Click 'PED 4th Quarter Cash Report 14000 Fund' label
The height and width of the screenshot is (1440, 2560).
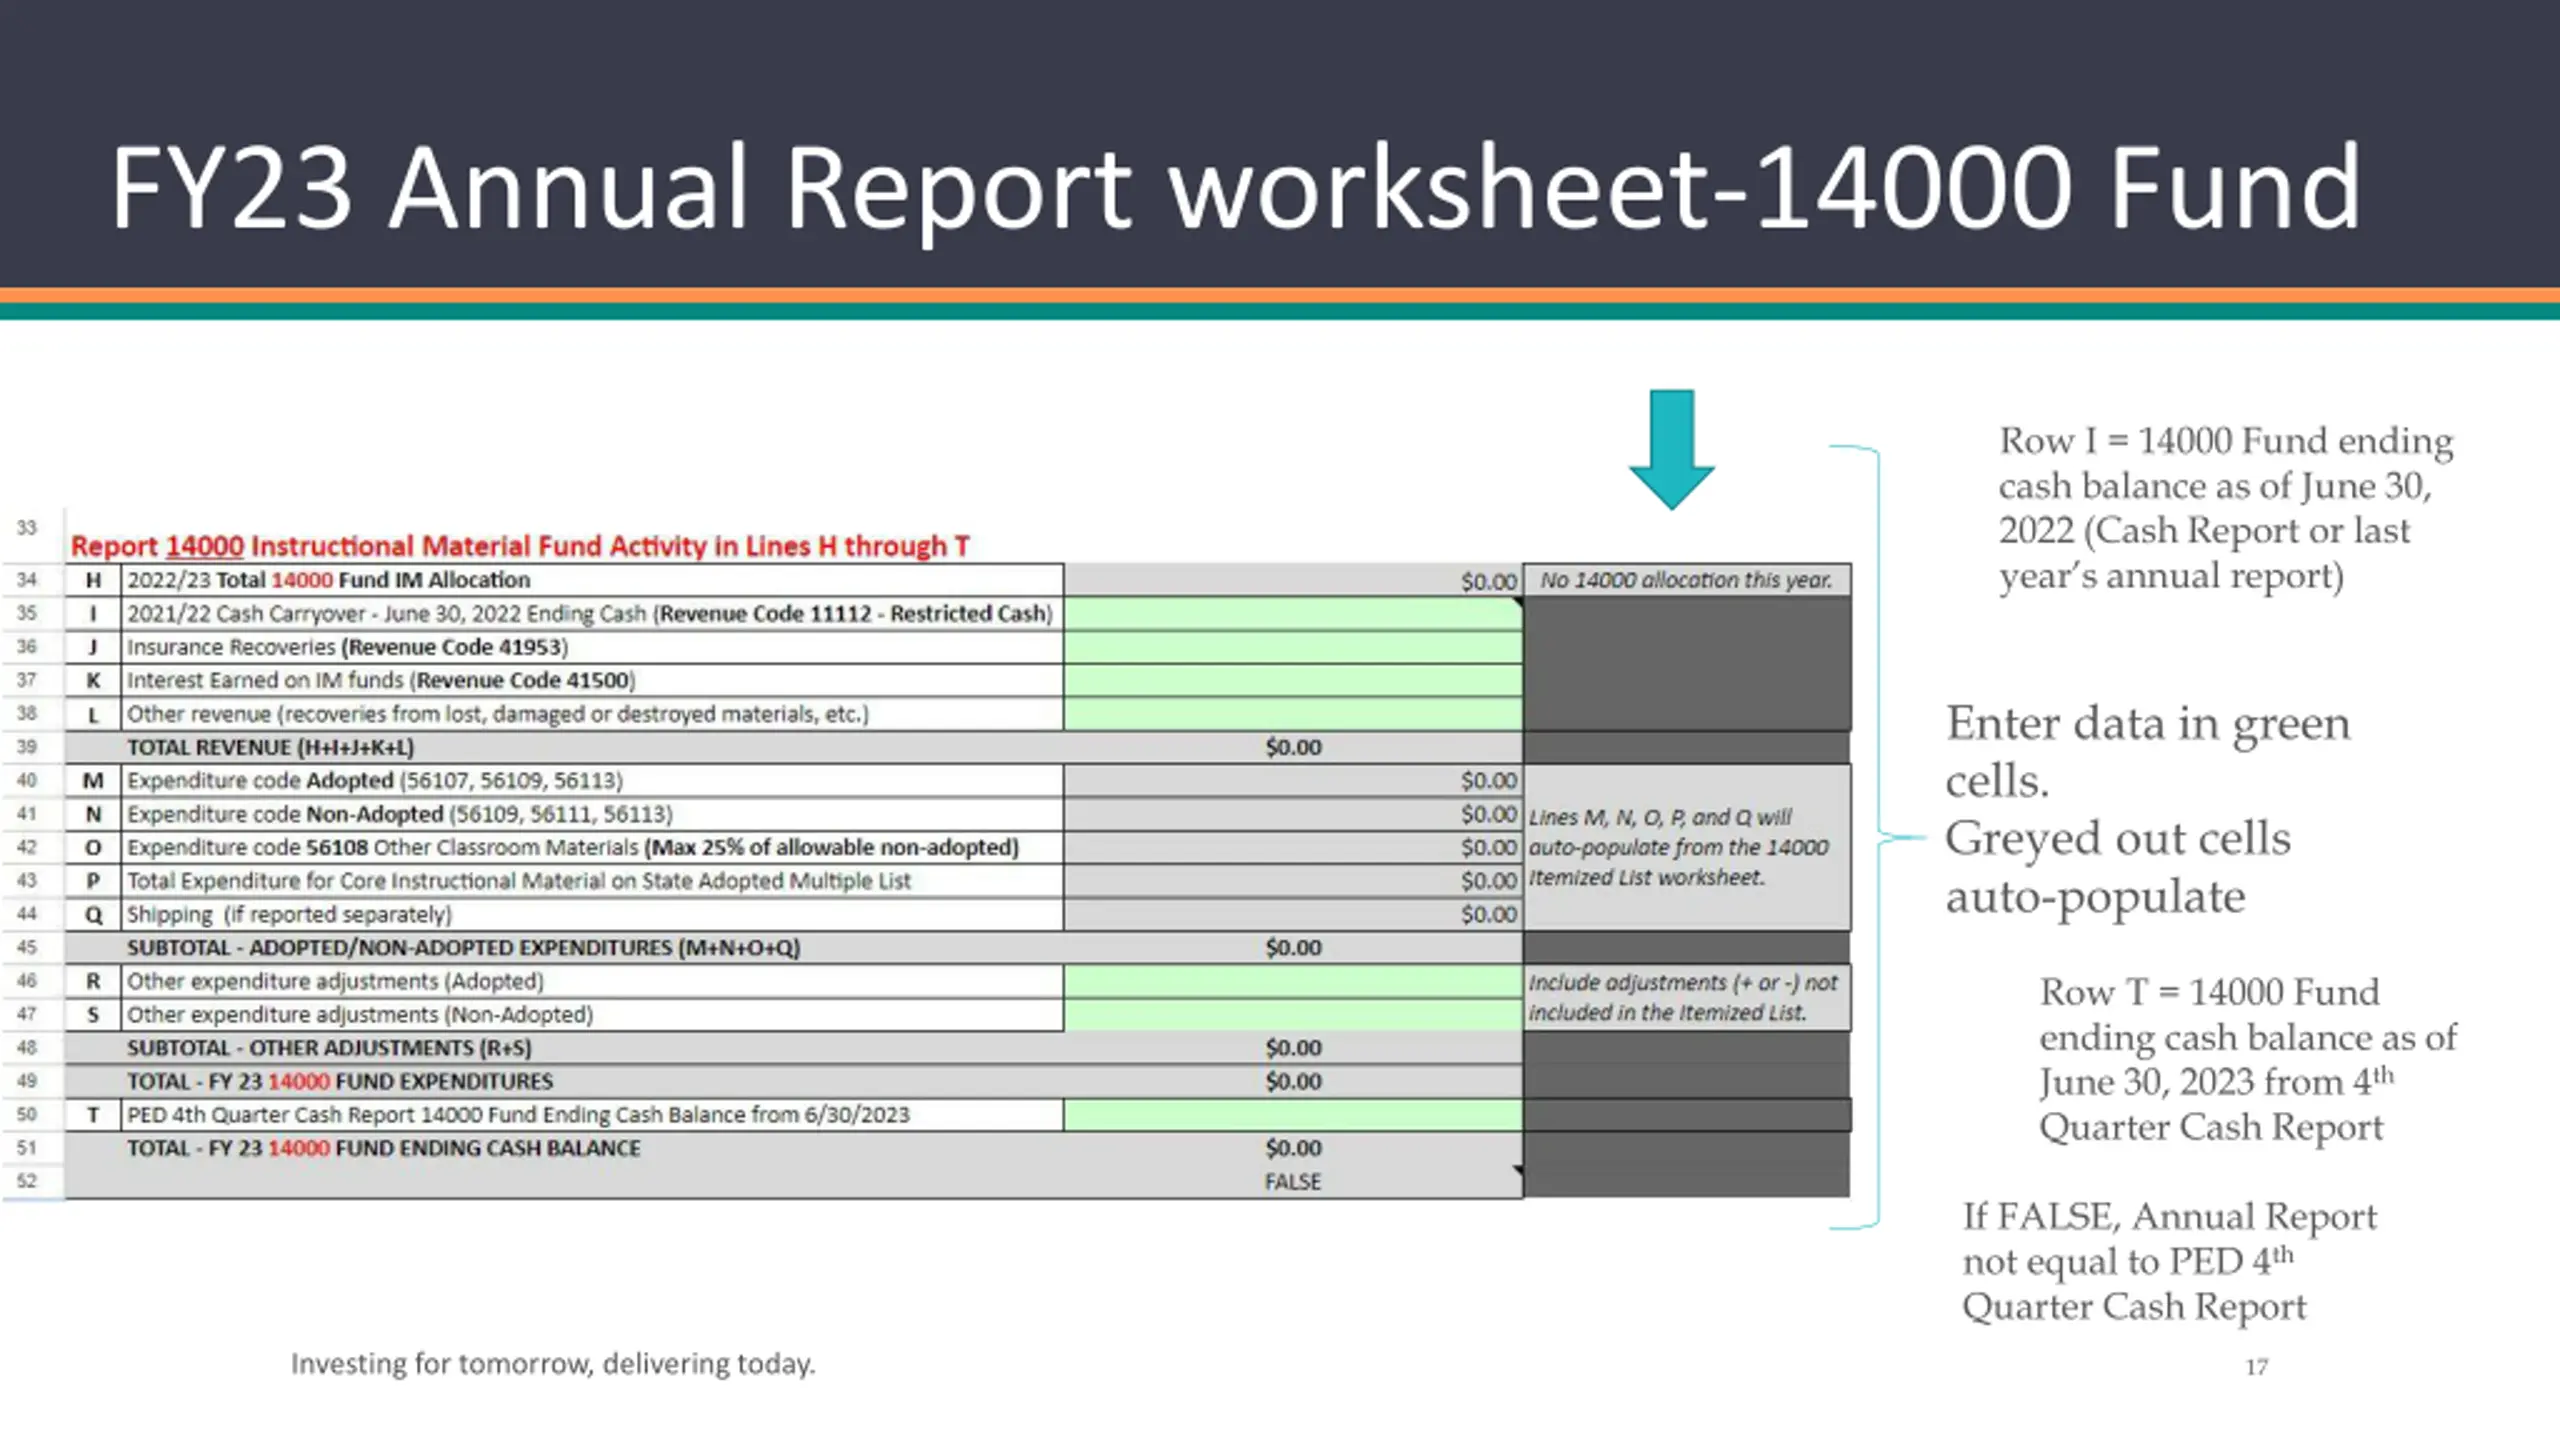[518, 1114]
